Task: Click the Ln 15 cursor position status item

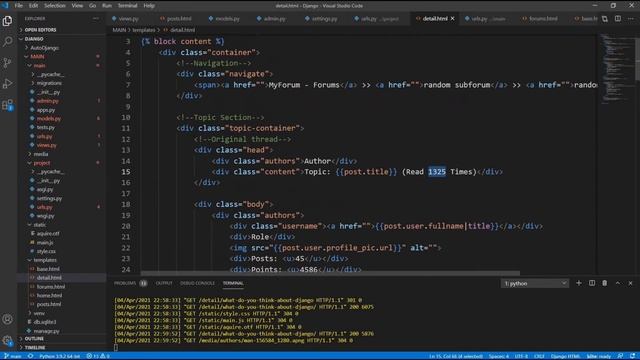Action: (x=456, y=356)
